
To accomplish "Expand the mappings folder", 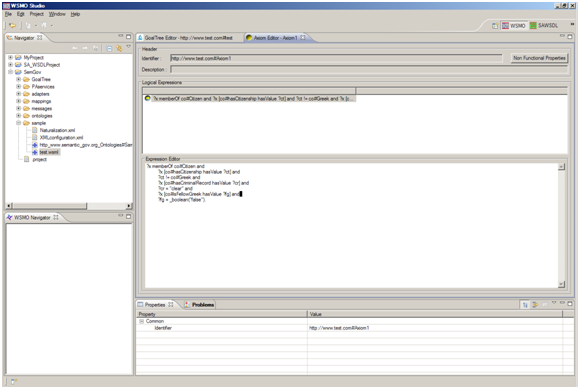I will 18,101.
